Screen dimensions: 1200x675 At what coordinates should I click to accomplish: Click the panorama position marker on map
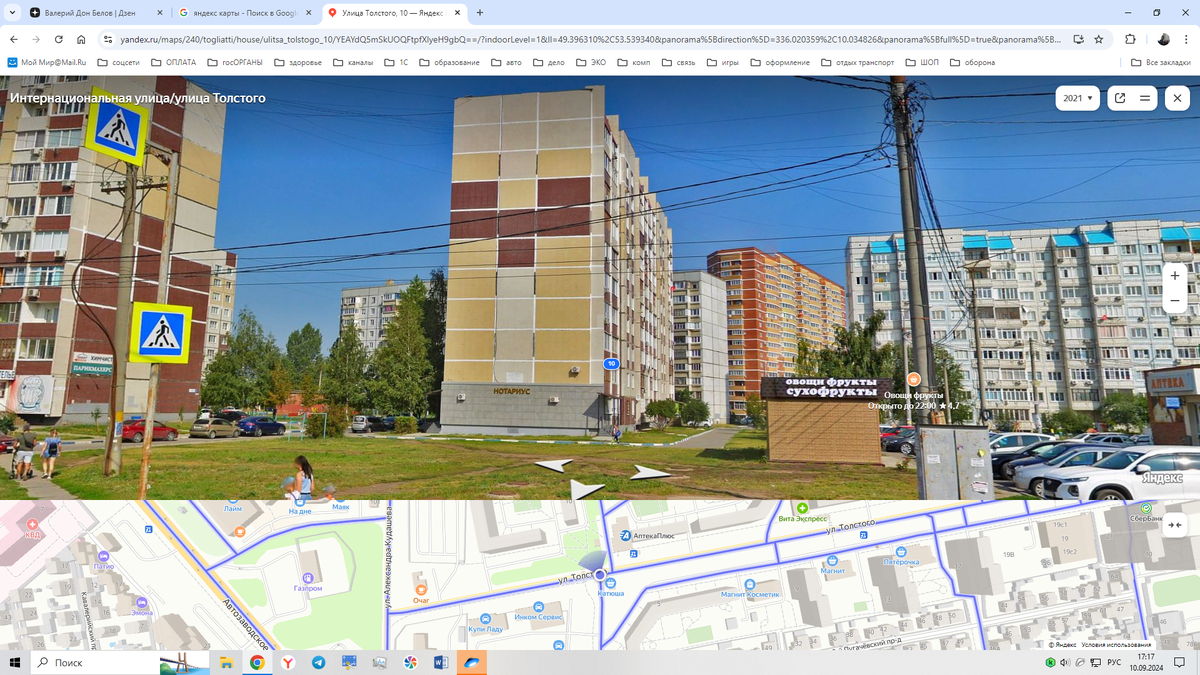coord(600,574)
